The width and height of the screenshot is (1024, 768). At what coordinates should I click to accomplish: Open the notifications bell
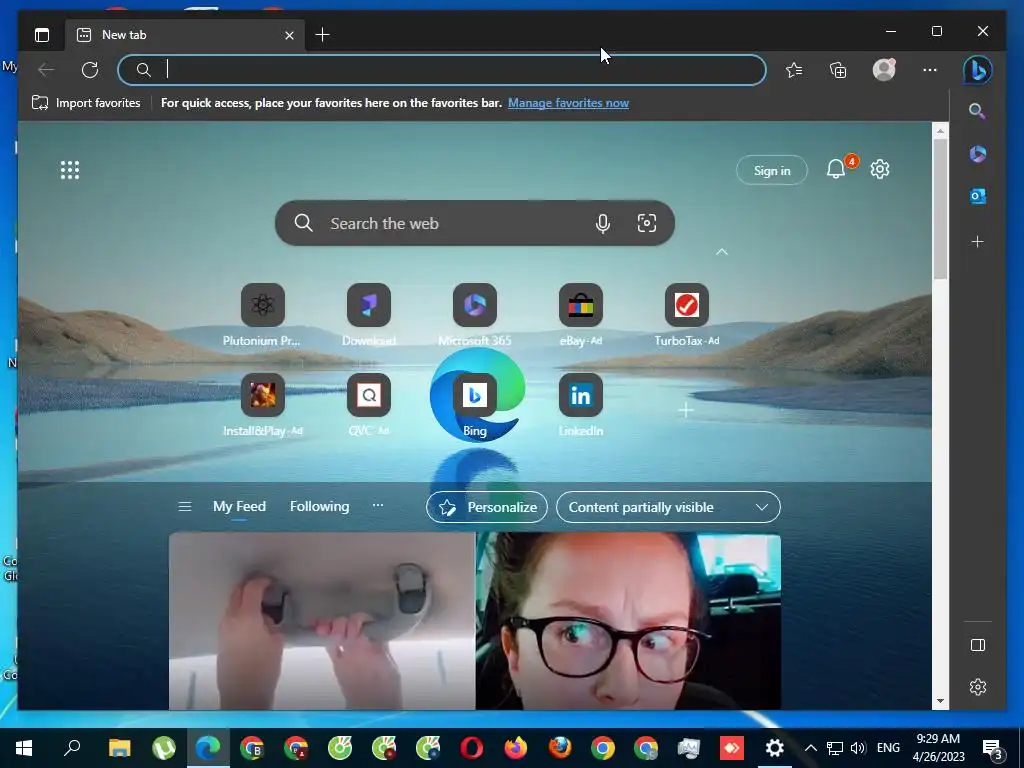click(836, 169)
